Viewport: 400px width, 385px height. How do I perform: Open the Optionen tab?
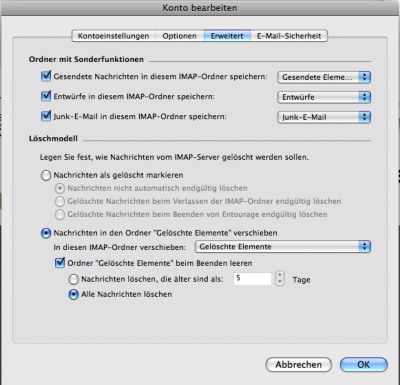179,36
